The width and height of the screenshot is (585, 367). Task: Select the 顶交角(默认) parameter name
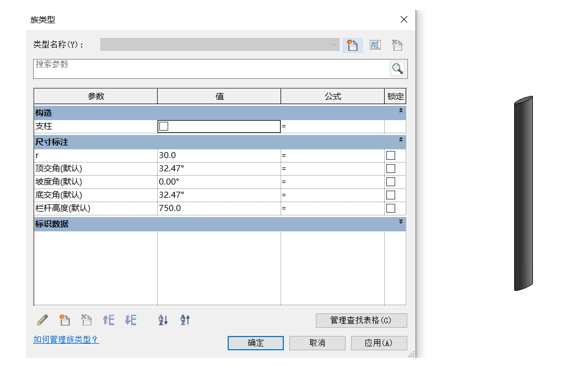click(x=96, y=169)
